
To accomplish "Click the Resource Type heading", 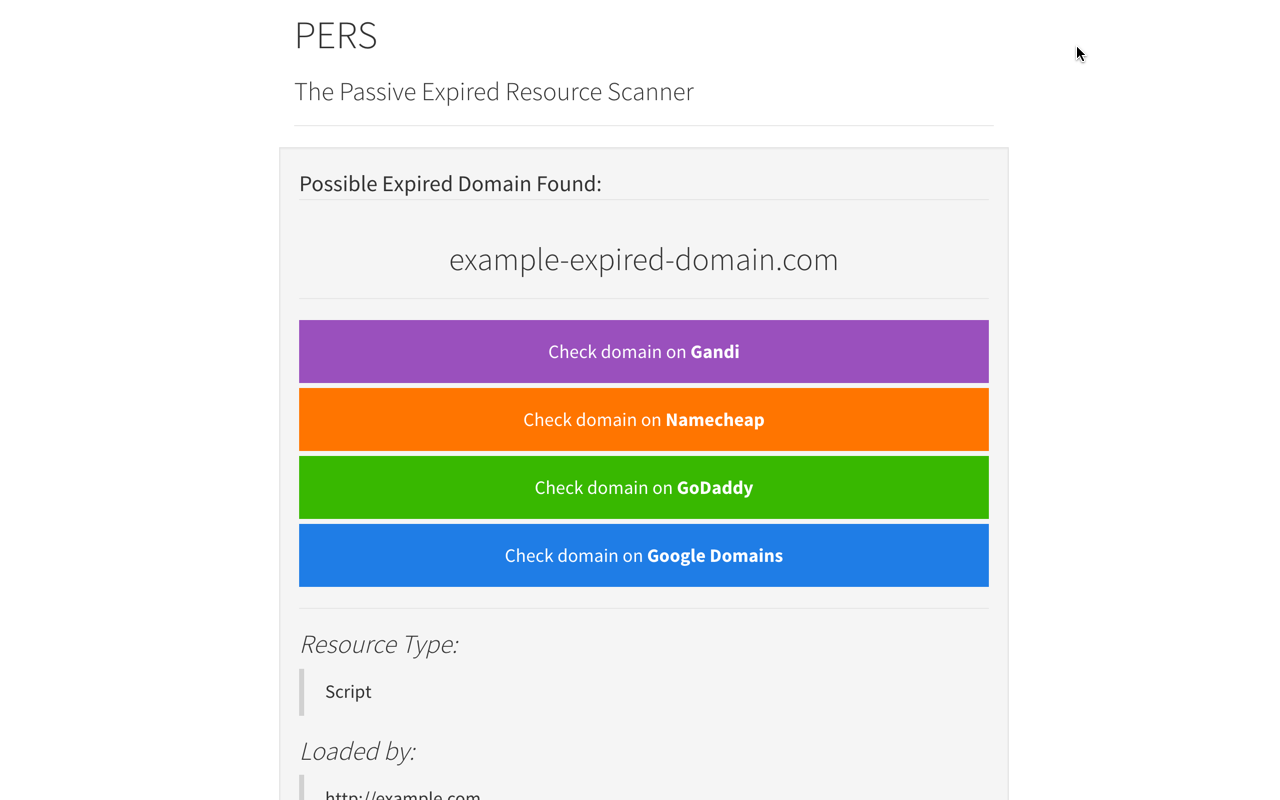I will pyautogui.click(x=378, y=644).
